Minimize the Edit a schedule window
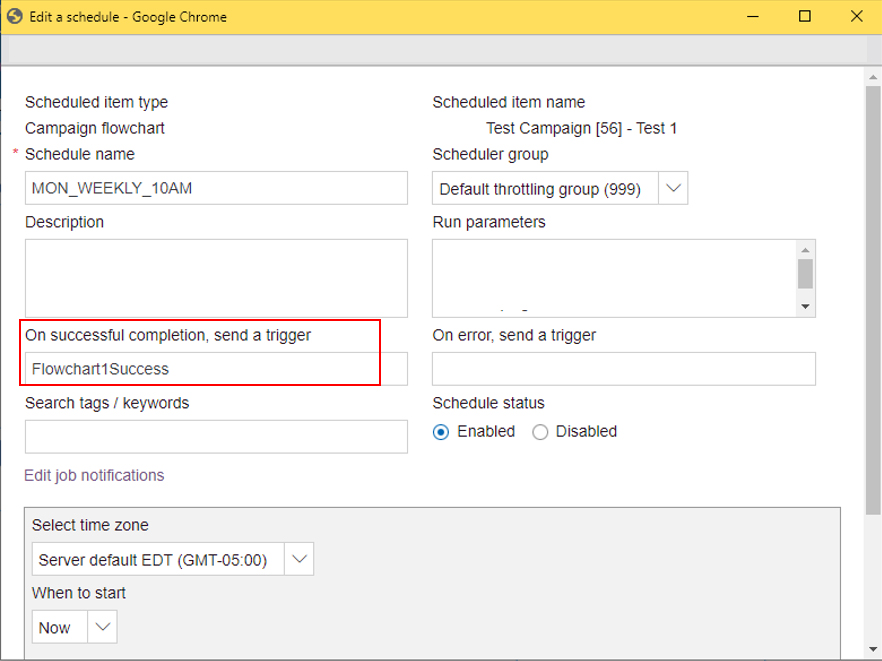This screenshot has height=661, width=882. coord(753,16)
